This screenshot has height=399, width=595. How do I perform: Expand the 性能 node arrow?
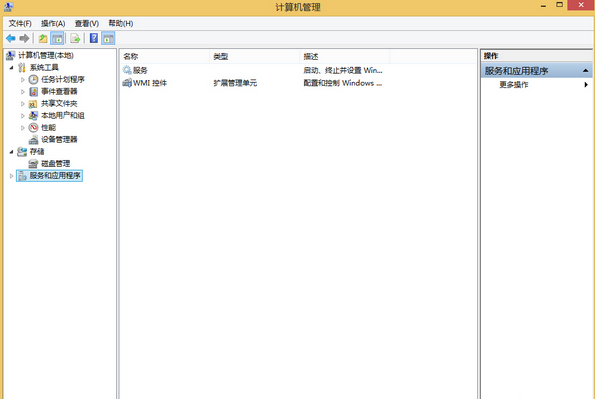point(23,128)
